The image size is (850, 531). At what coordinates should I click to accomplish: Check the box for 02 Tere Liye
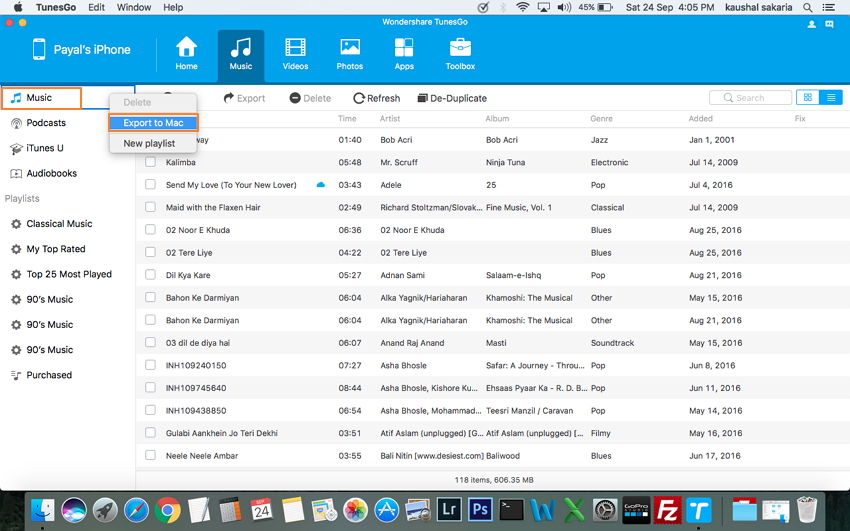pyautogui.click(x=150, y=252)
